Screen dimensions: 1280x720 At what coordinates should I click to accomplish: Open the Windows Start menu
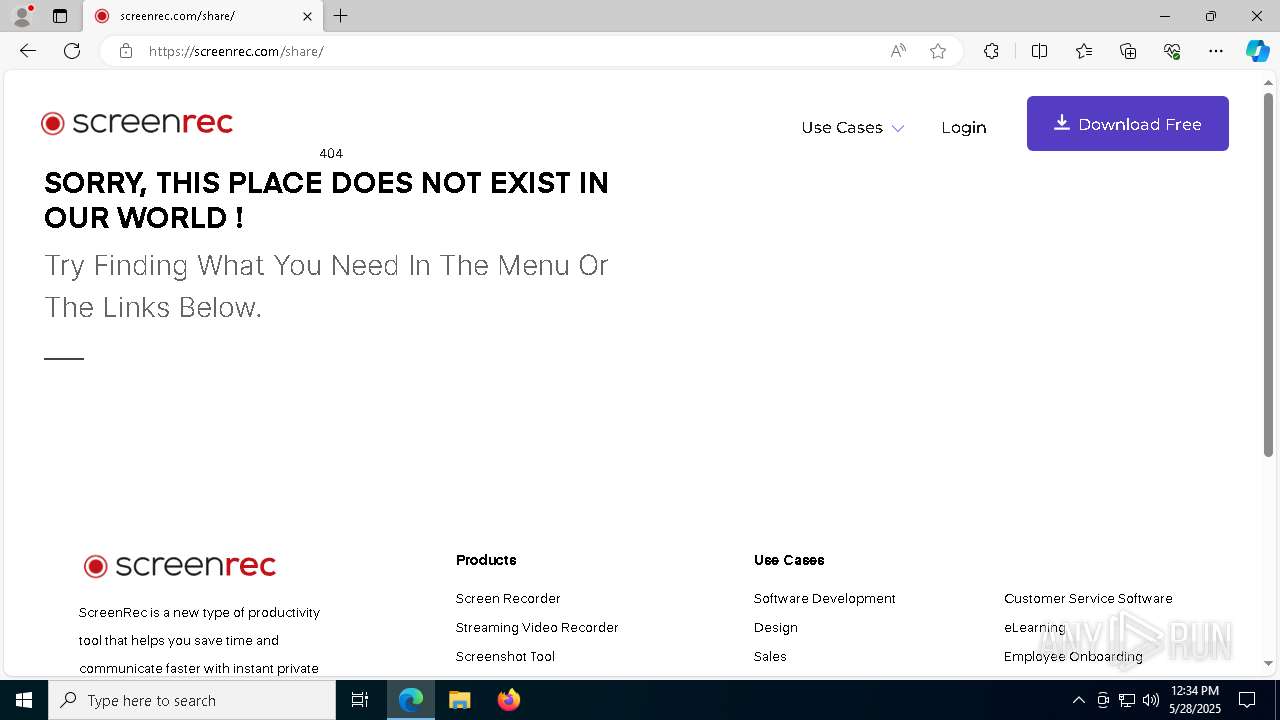[24, 700]
